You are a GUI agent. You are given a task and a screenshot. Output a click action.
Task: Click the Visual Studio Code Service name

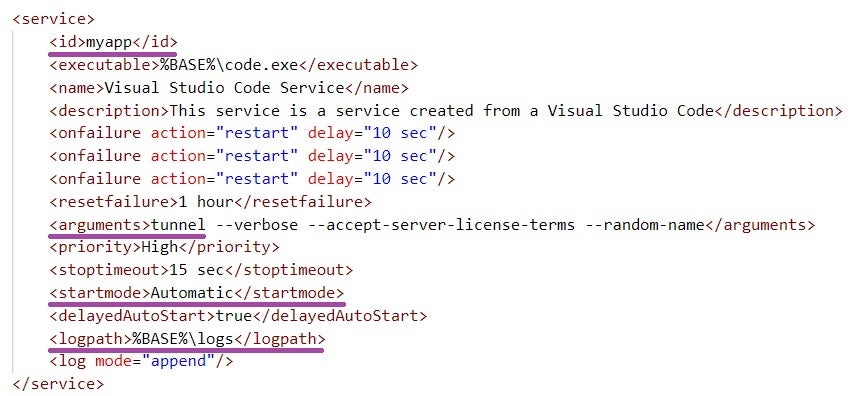[224, 88]
